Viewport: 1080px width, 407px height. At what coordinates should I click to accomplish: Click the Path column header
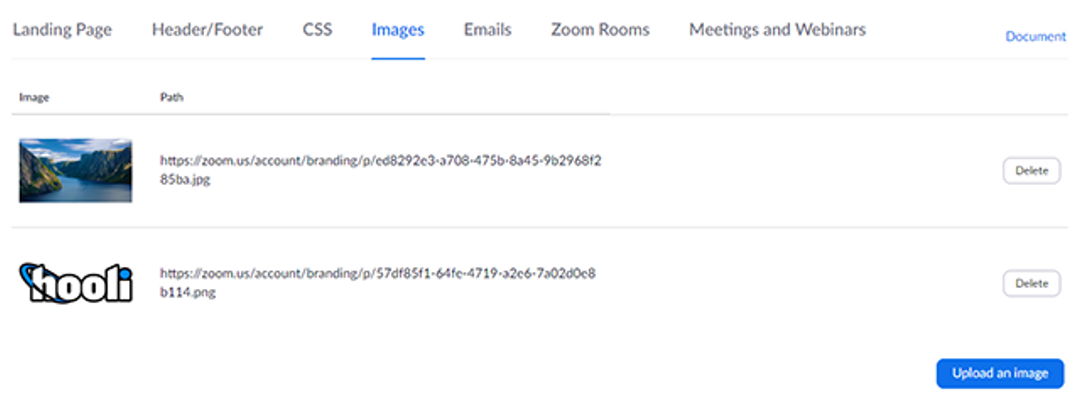(x=172, y=97)
